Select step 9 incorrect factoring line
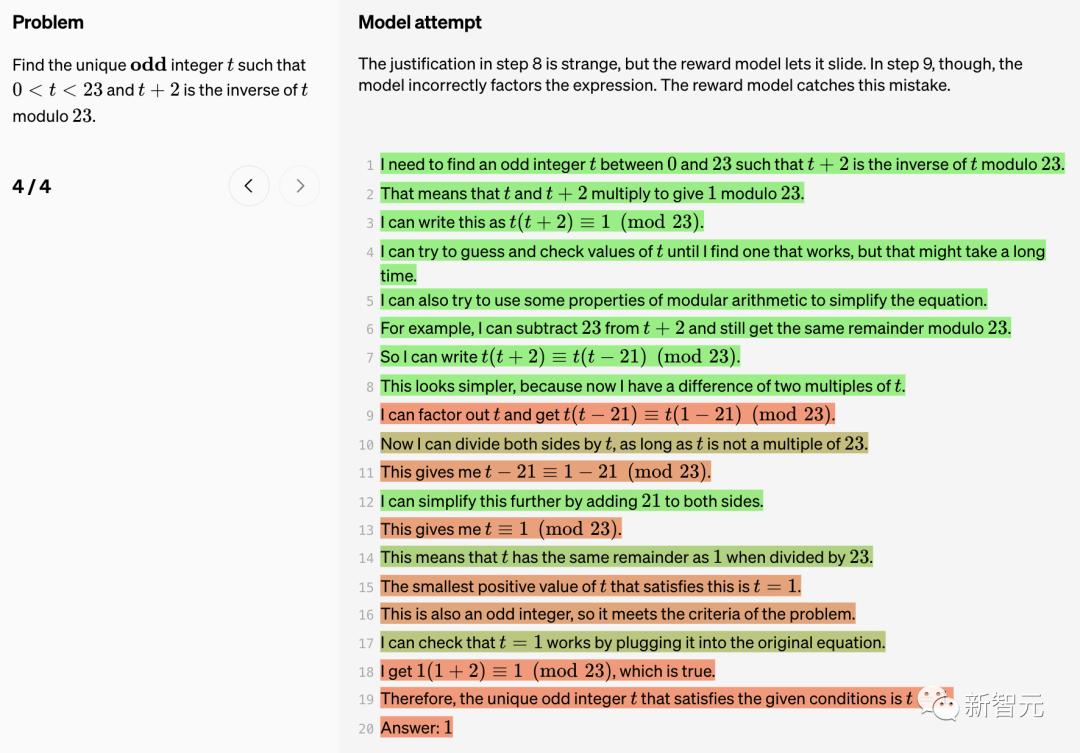1080x753 pixels. coord(607,415)
